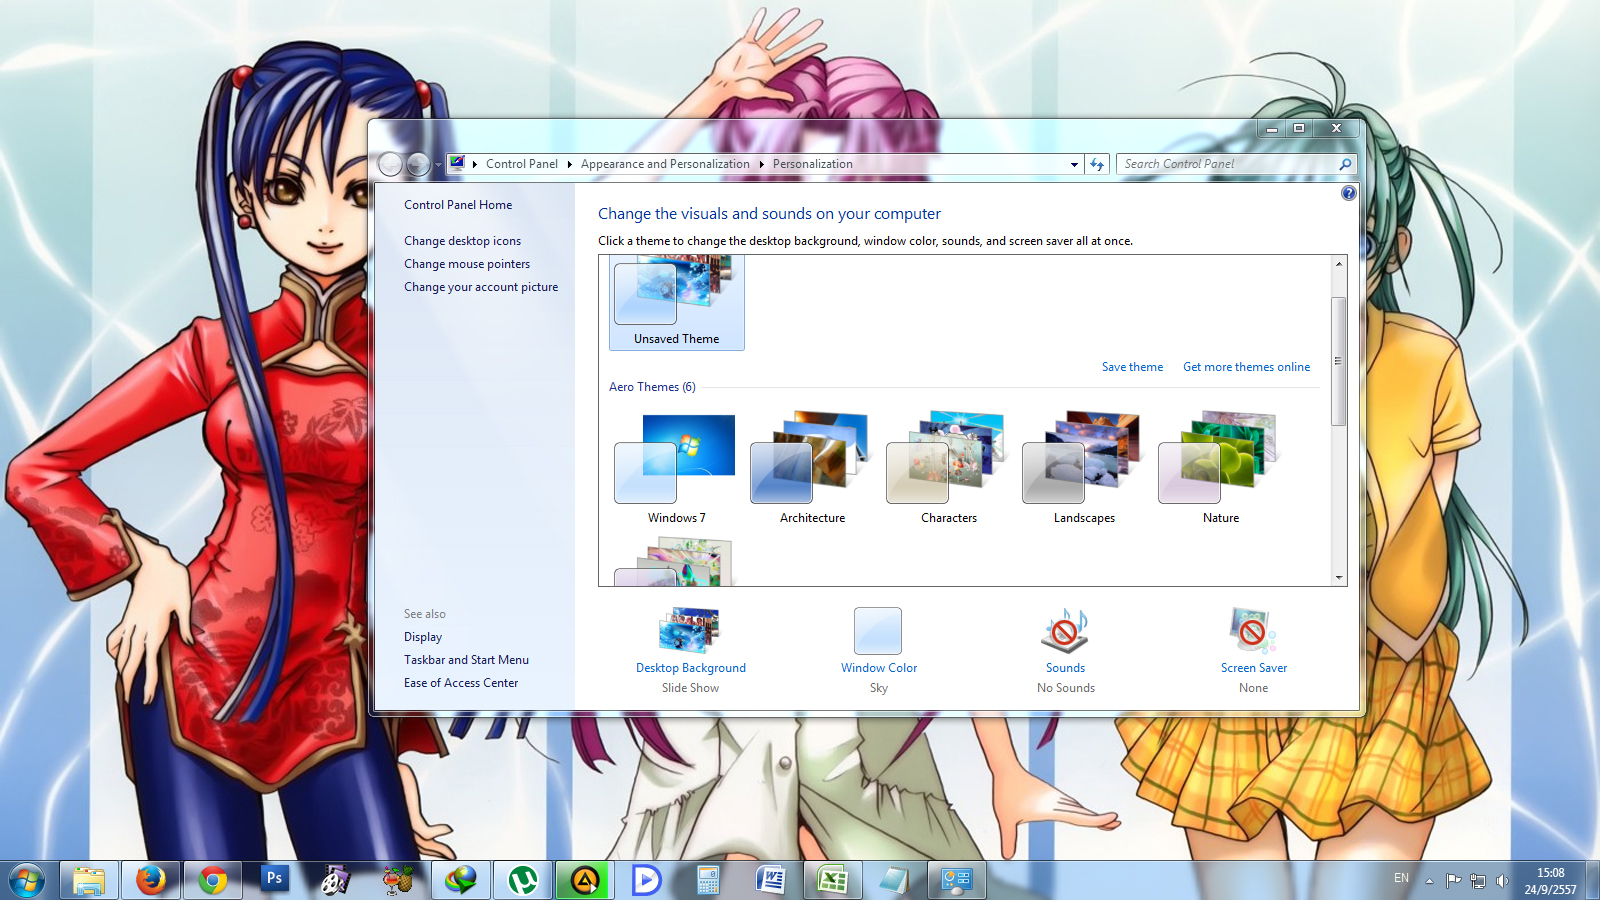Open the blue D media player icon
The image size is (1600, 900).
point(646,880)
